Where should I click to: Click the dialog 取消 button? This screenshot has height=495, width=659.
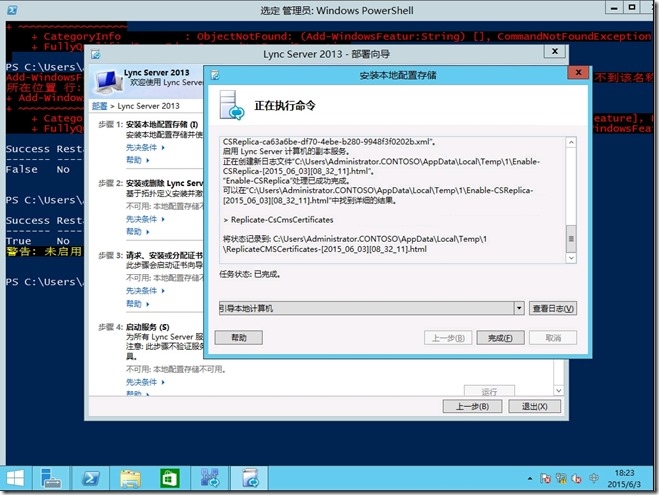pos(553,338)
